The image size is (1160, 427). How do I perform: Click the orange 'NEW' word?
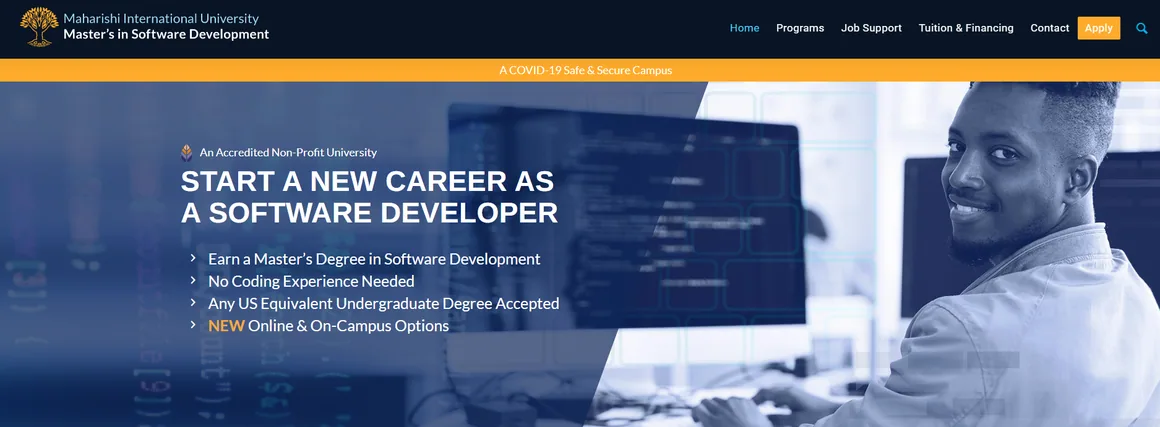tap(226, 326)
